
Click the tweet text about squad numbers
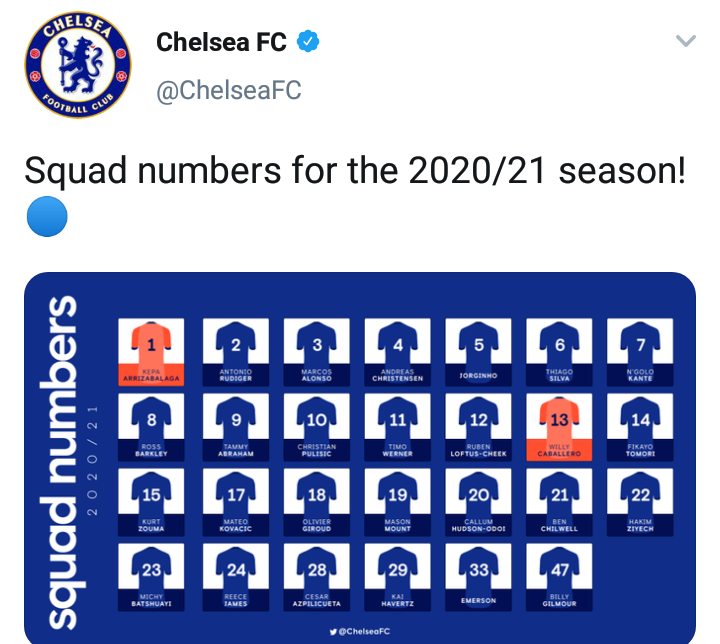click(x=355, y=171)
